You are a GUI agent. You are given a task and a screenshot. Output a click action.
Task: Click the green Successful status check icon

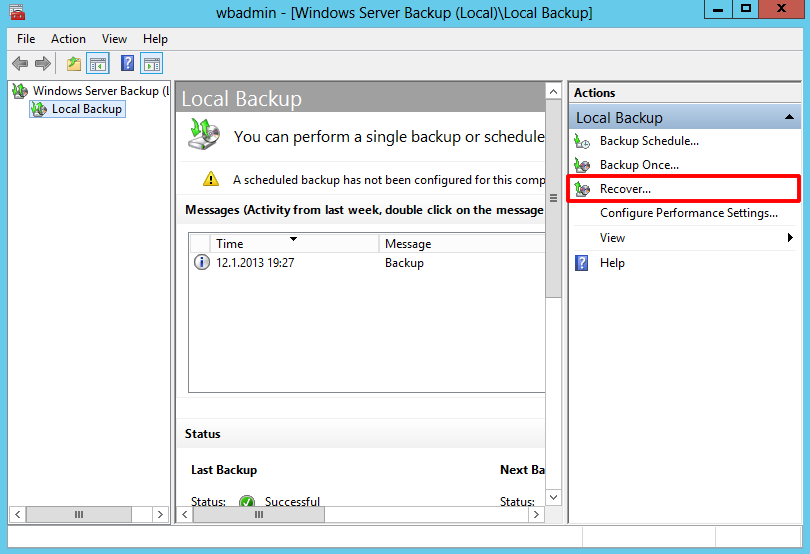coord(247,501)
